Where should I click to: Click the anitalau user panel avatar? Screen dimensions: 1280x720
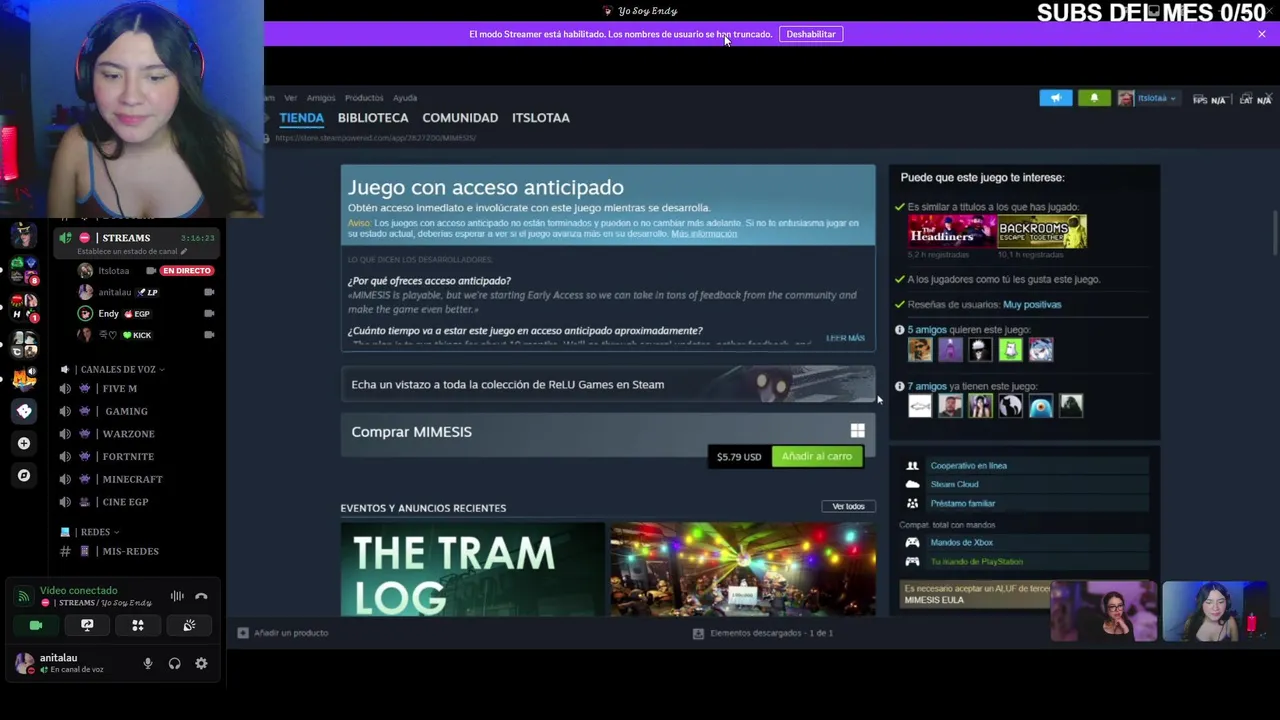click(24, 663)
